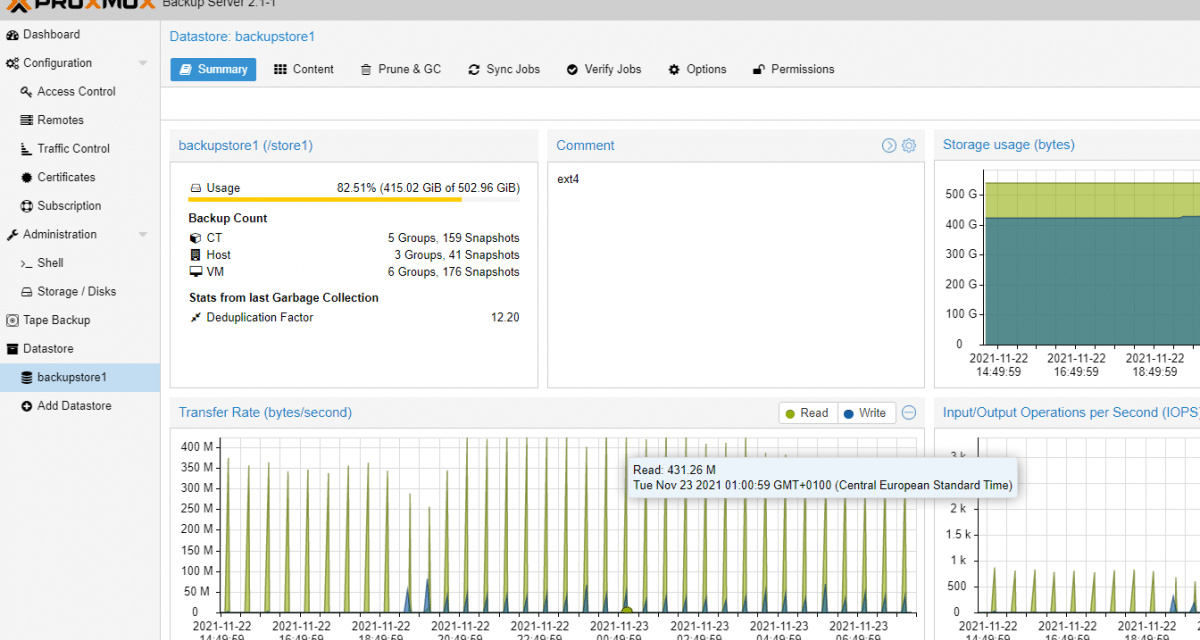The image size is (1200, 640).
Task: Toggle the Read series in Transfer Rate legend
Action: [x=807, y=412]
